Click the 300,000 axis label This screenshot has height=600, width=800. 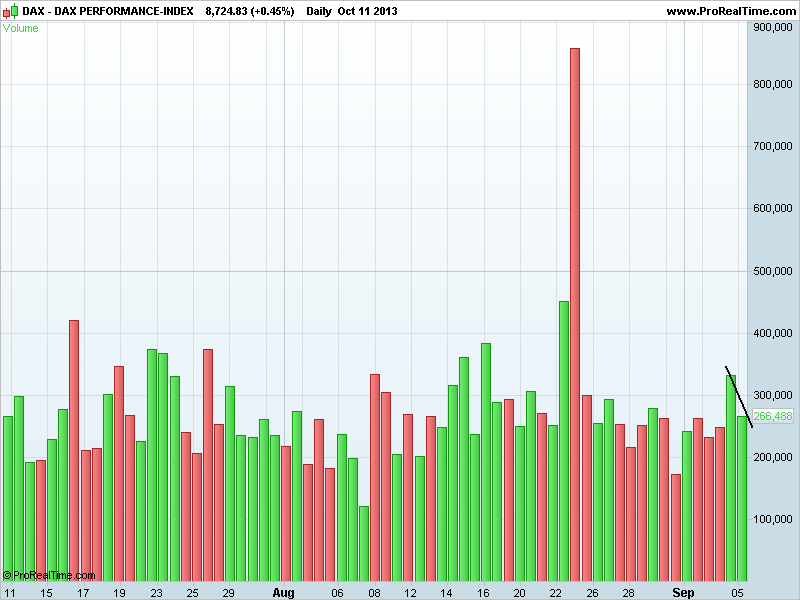coord(773,395)
